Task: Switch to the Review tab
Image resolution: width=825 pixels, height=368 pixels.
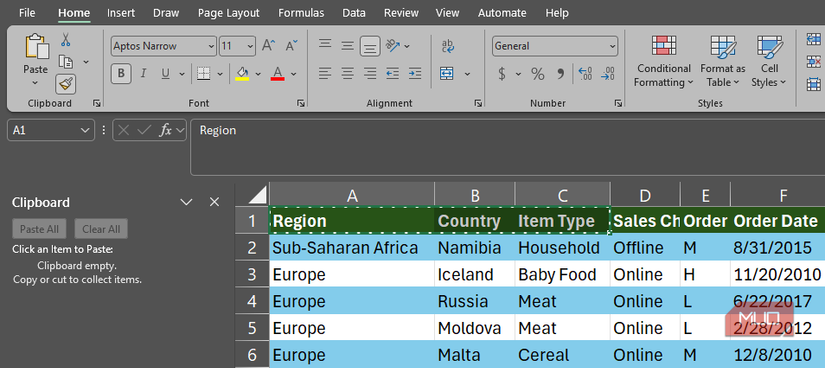Action: (401, 13)
